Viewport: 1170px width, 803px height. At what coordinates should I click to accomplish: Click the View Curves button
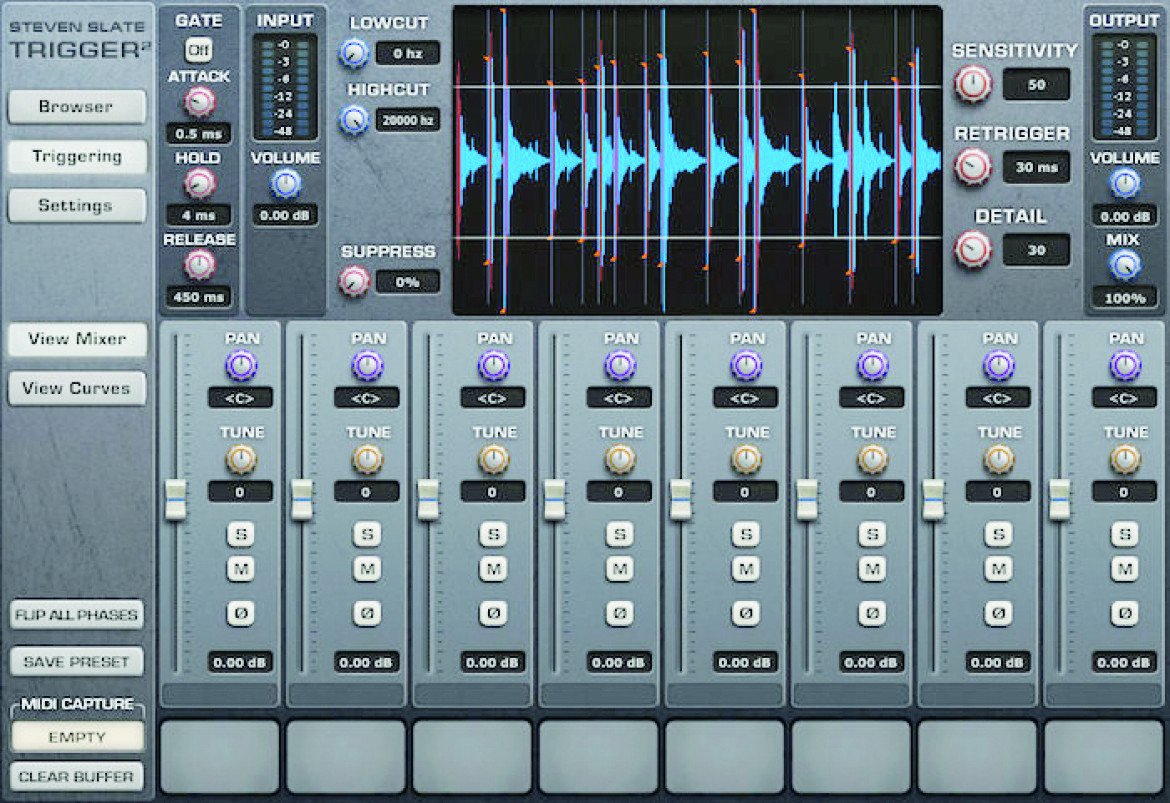(76, 389)
